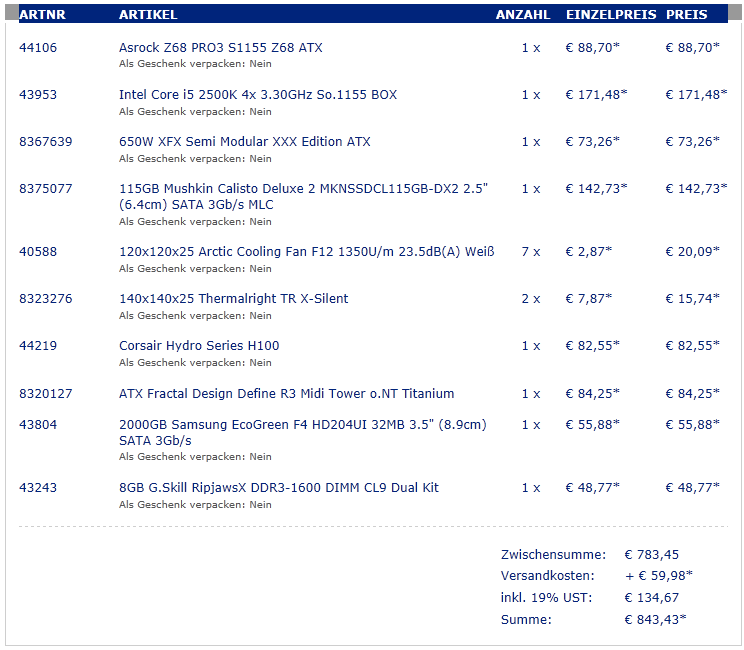Image resolution: width=744 pixels, height=650 pixels.
Task: Click gift wrap text under G.Skill RipjawsX
Action: (195, 504)
